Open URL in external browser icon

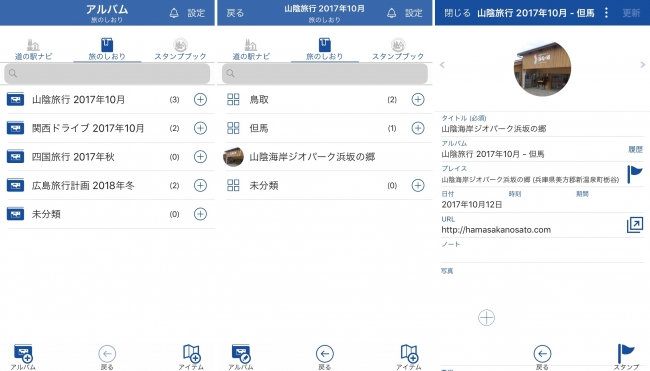pyautogui.click(x=635, y=225)
